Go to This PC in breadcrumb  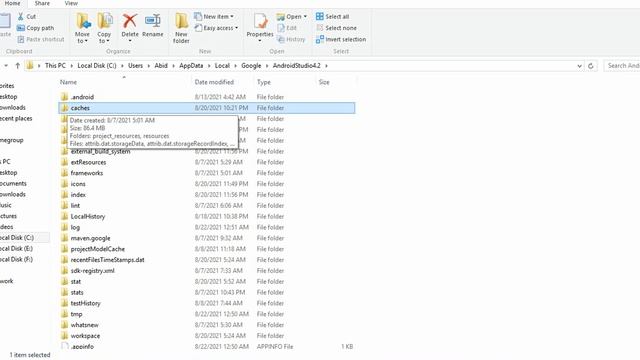tap(55, 66)
